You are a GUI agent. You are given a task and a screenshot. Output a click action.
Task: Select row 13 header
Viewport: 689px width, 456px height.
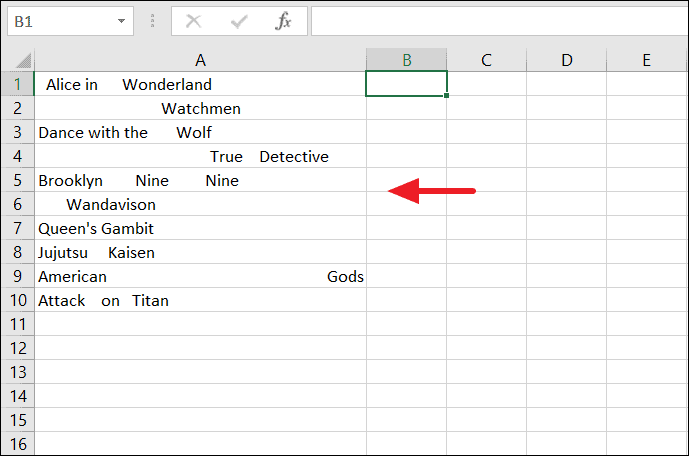18,372
